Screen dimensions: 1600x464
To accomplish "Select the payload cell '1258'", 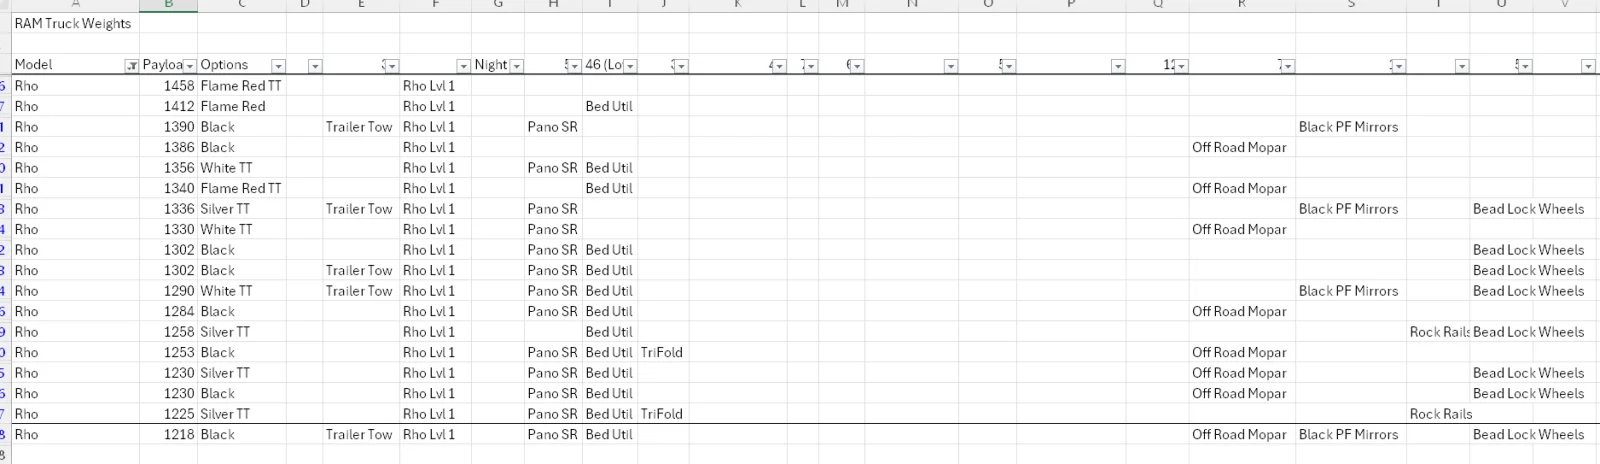I will [x=179, y=332].
